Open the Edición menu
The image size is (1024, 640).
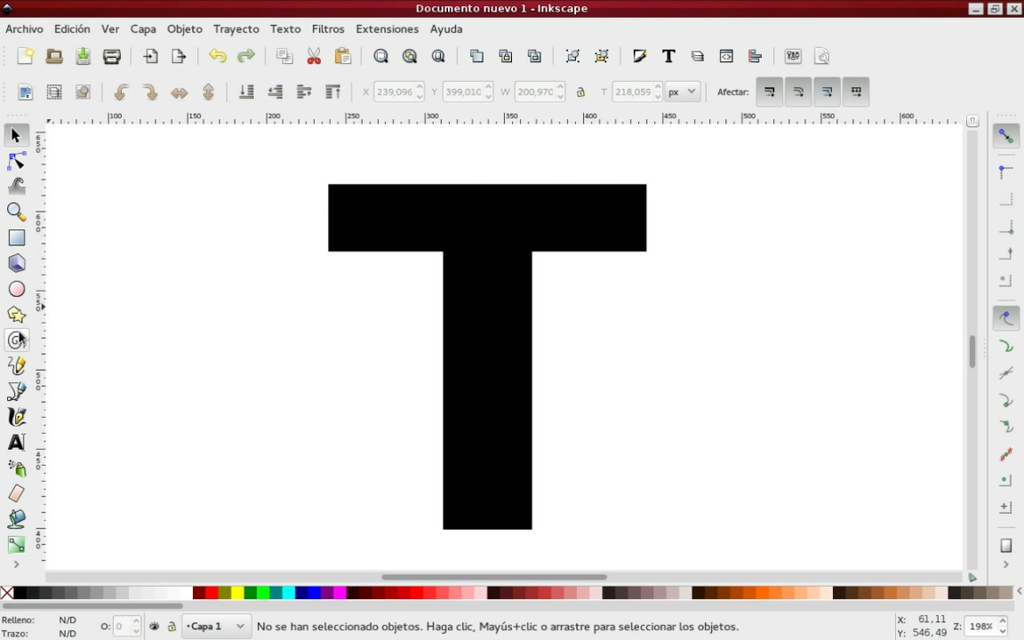tap(72, 29)
